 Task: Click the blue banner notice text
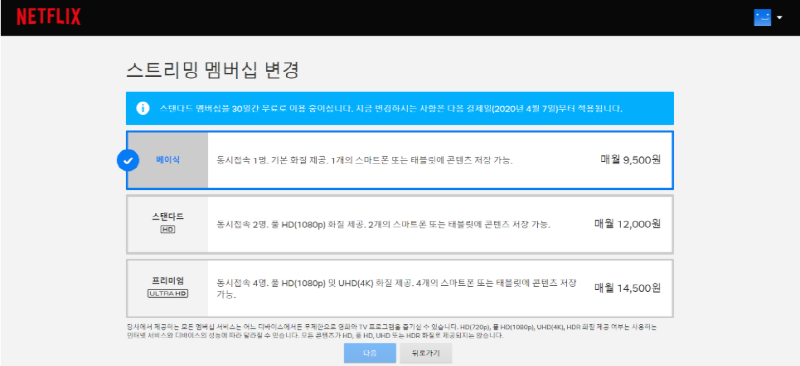coord(391,109)
